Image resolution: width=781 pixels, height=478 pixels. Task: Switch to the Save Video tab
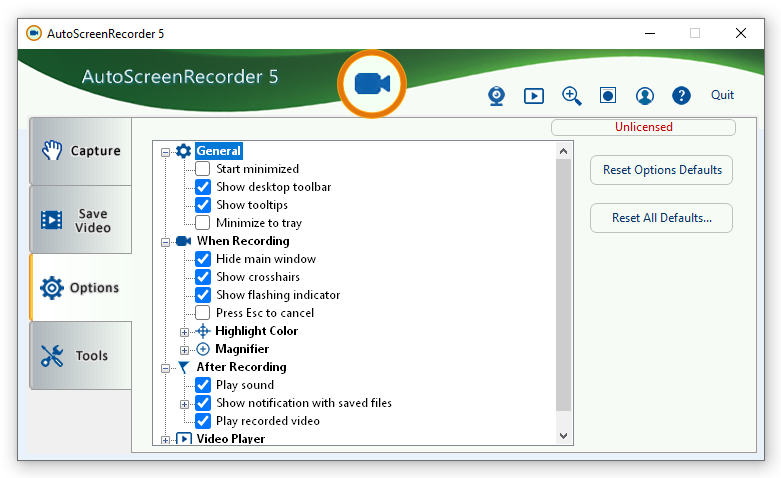[81, 220]
